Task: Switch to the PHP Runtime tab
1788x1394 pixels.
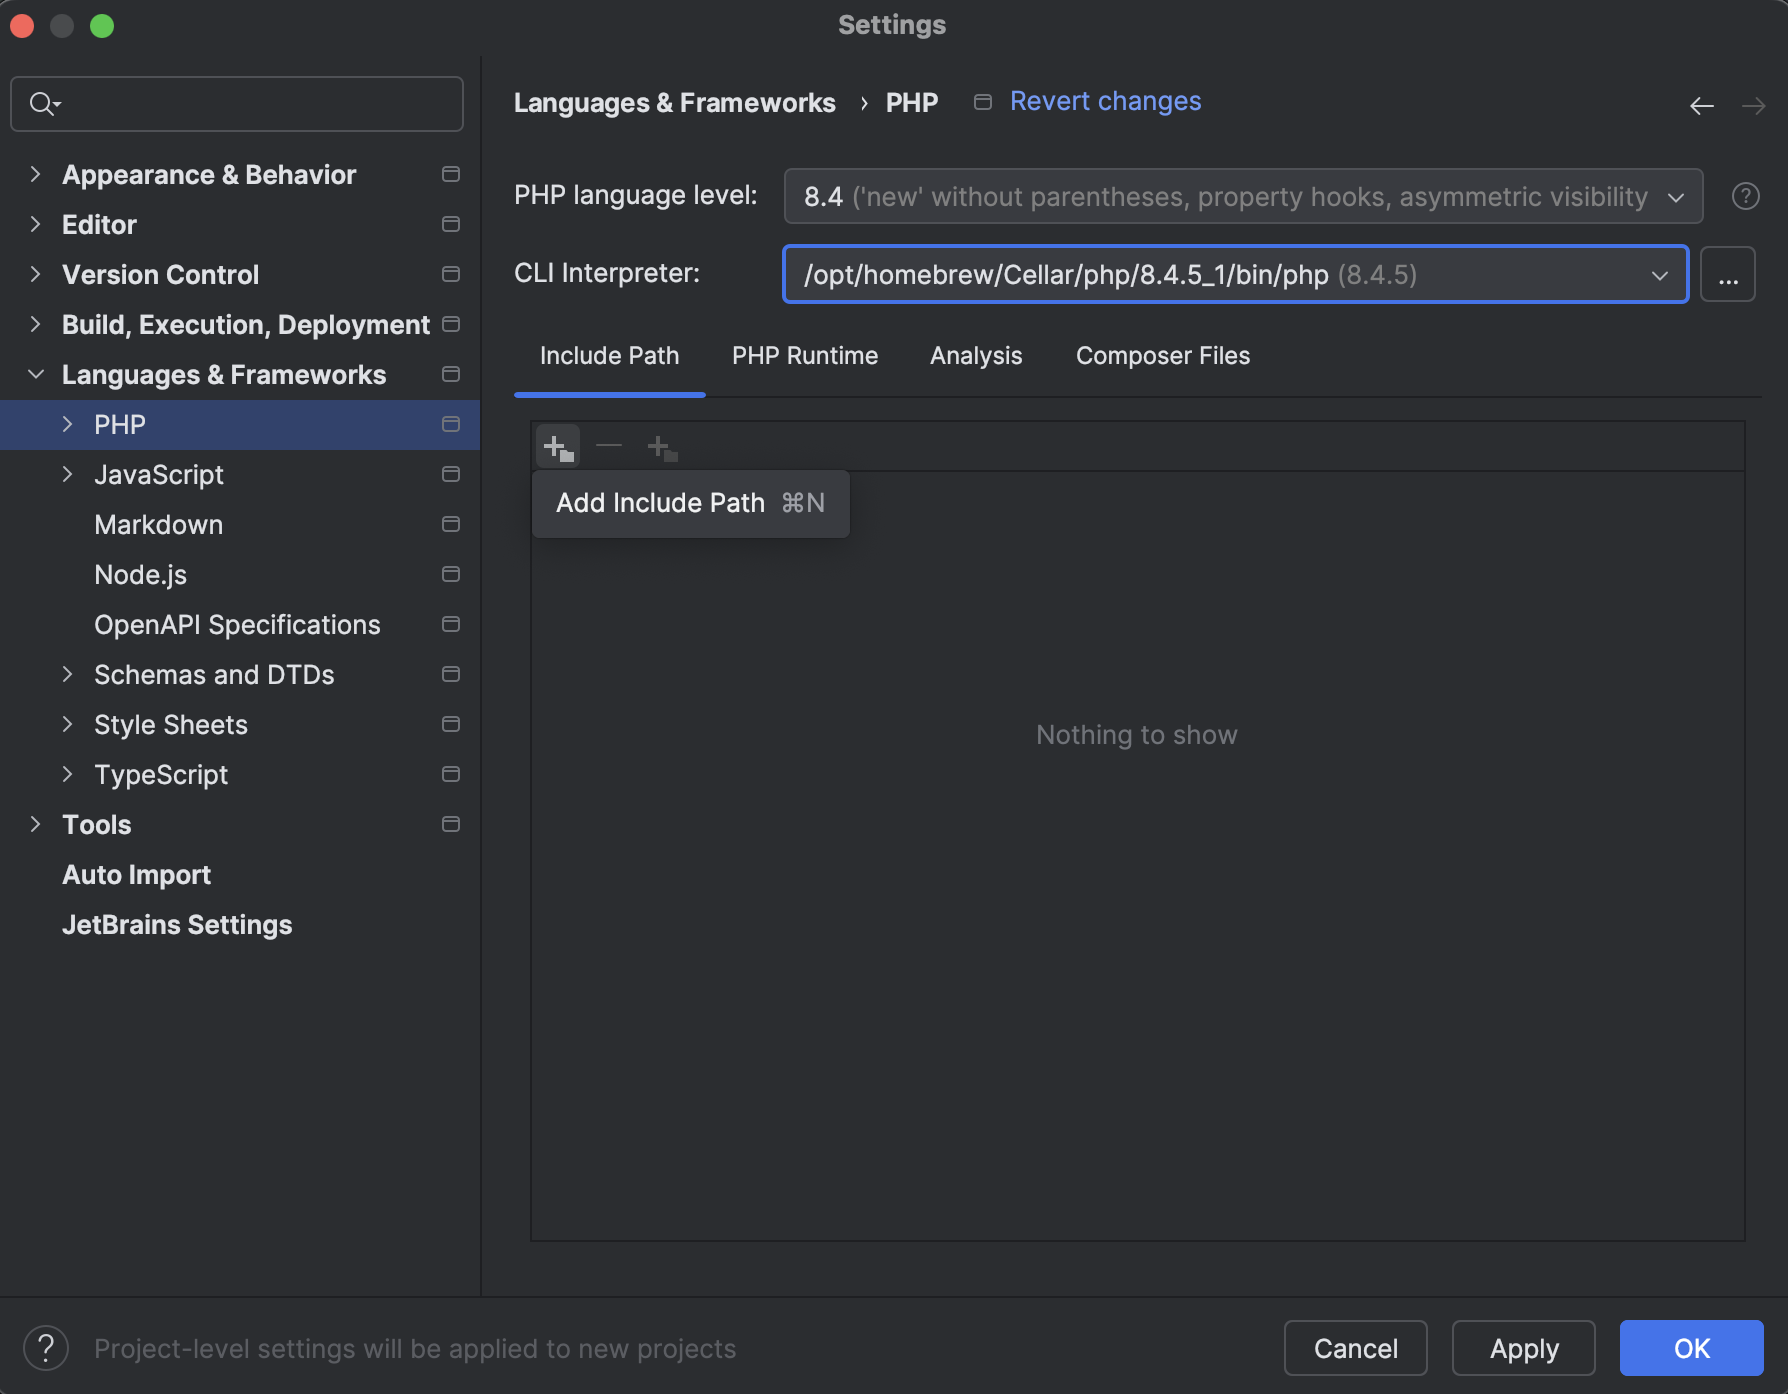Action: pos(805,356)
